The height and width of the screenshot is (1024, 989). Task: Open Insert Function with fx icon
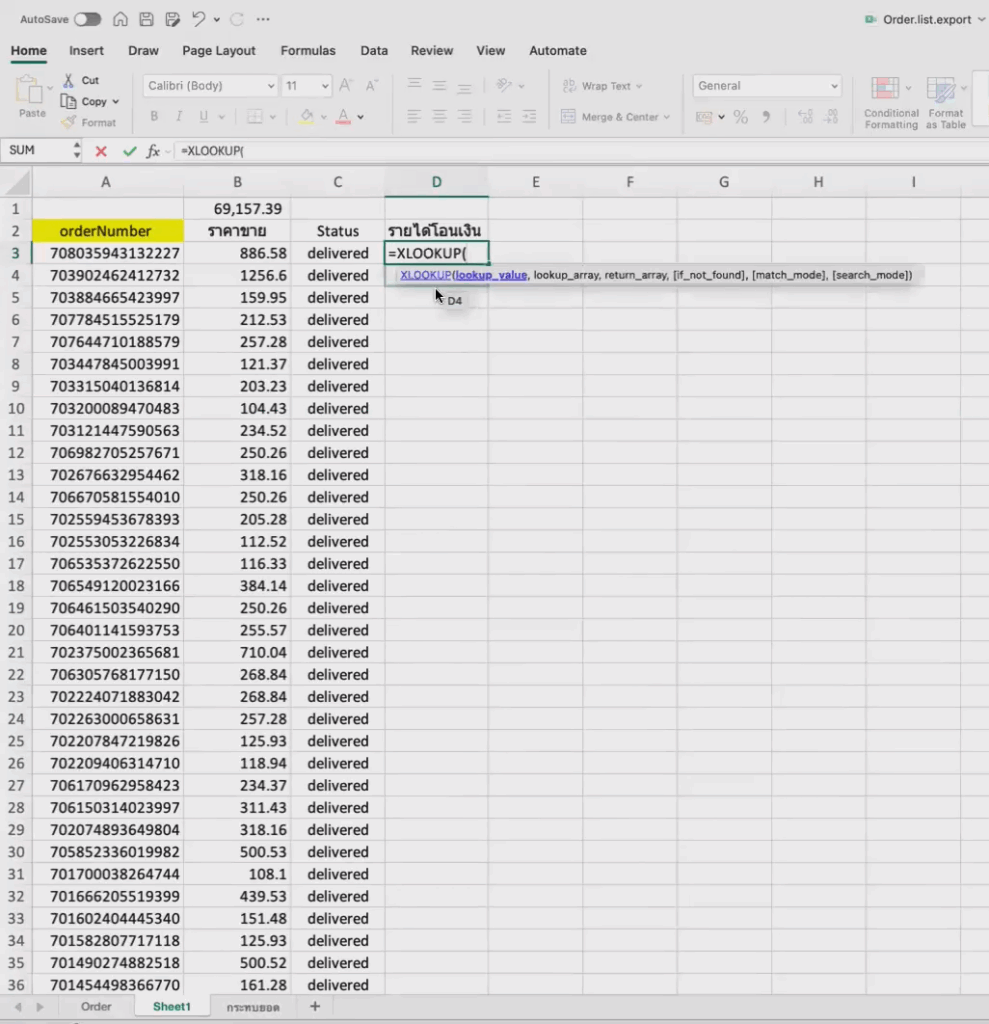click(x=153, y=151)
